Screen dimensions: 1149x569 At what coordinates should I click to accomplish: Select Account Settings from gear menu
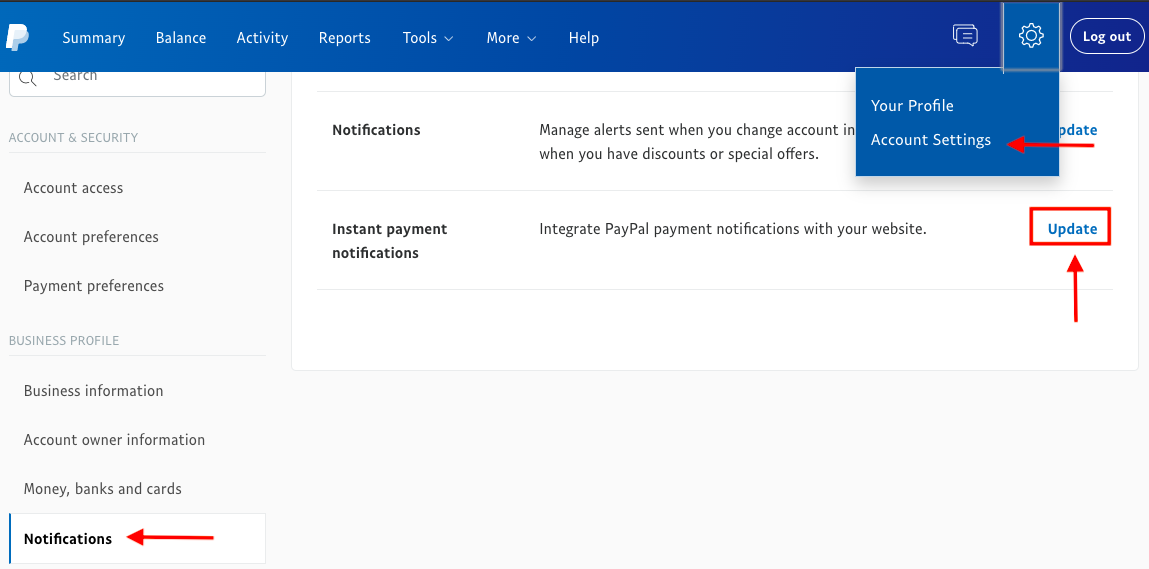tap(931, 139)
